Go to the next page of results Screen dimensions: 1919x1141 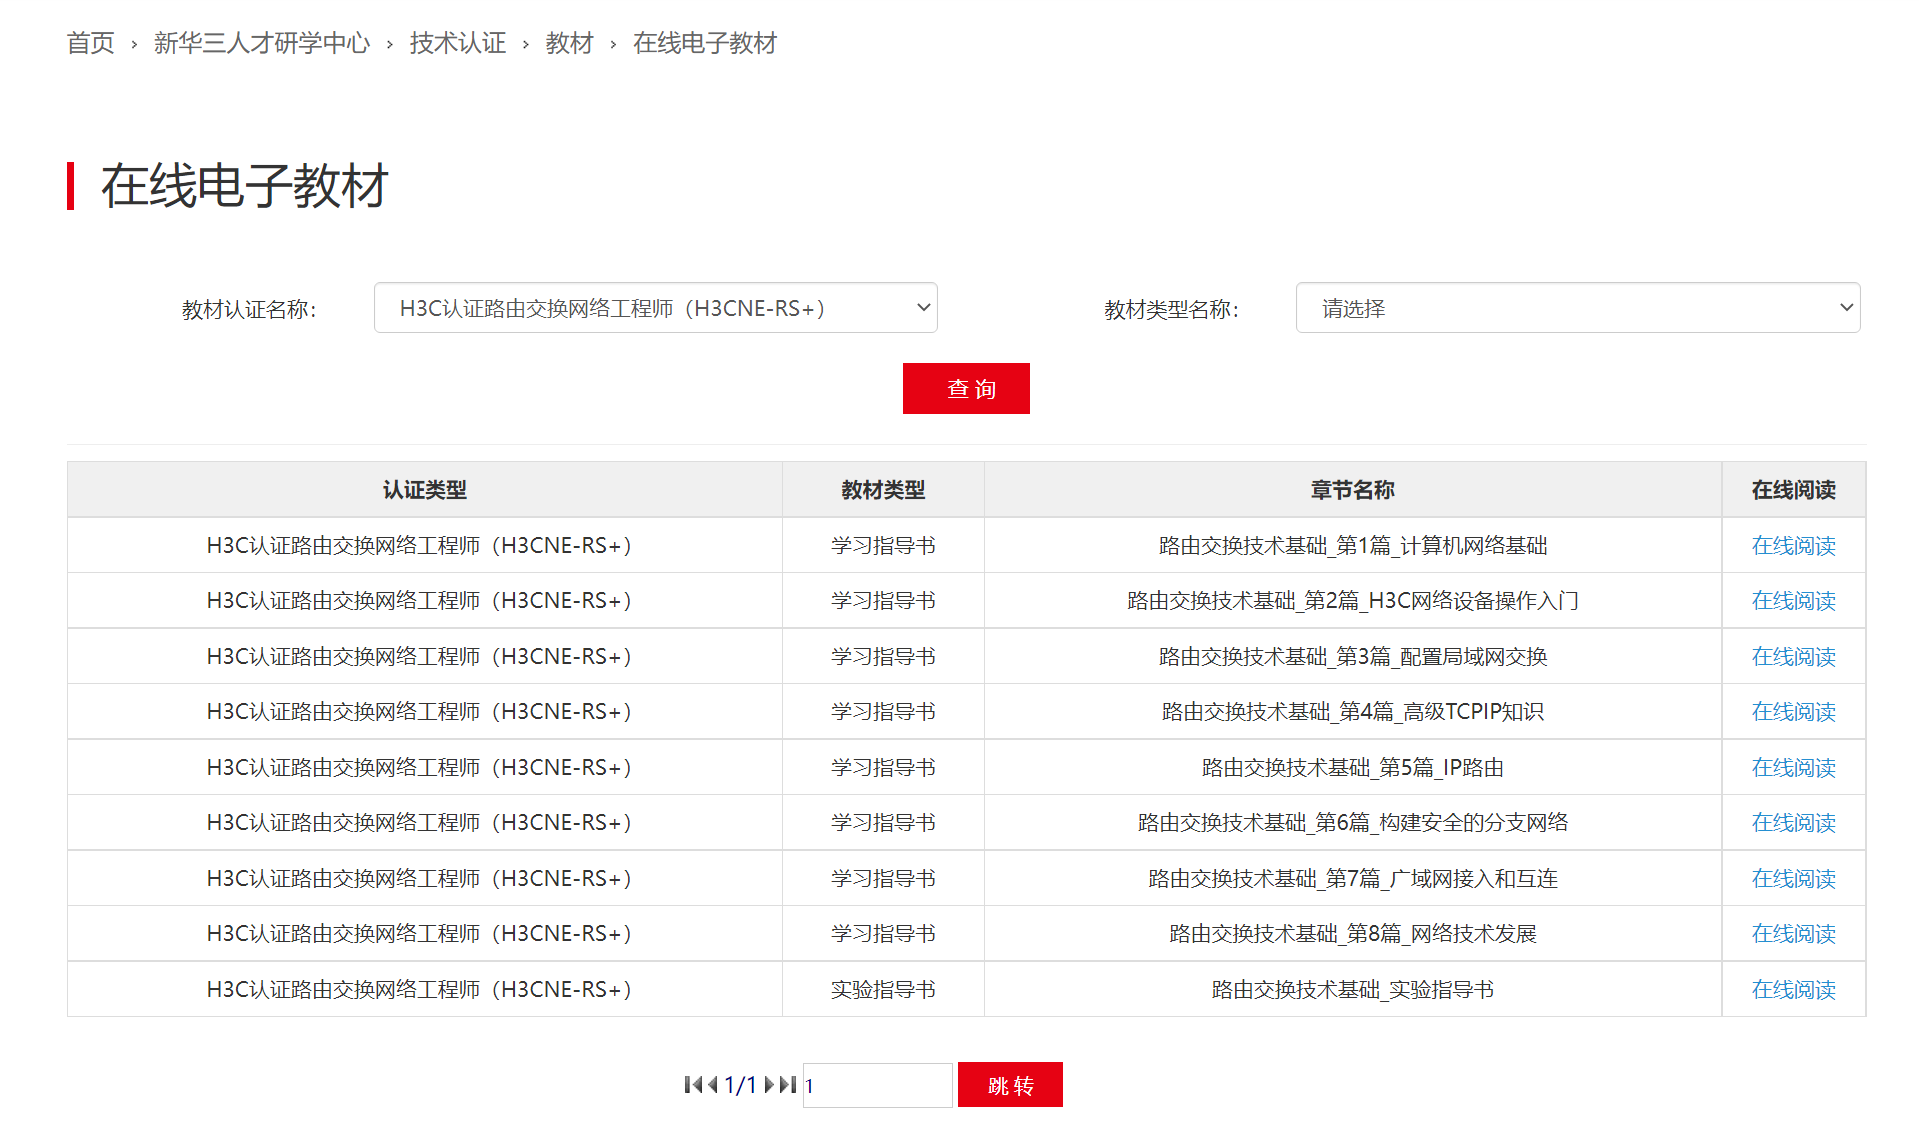point(769,1085)
